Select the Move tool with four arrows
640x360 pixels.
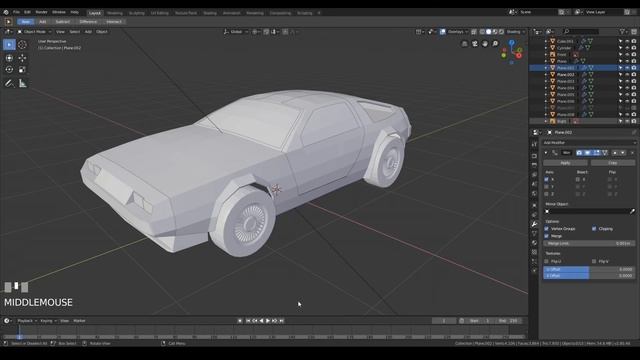(x=22, y=58)
